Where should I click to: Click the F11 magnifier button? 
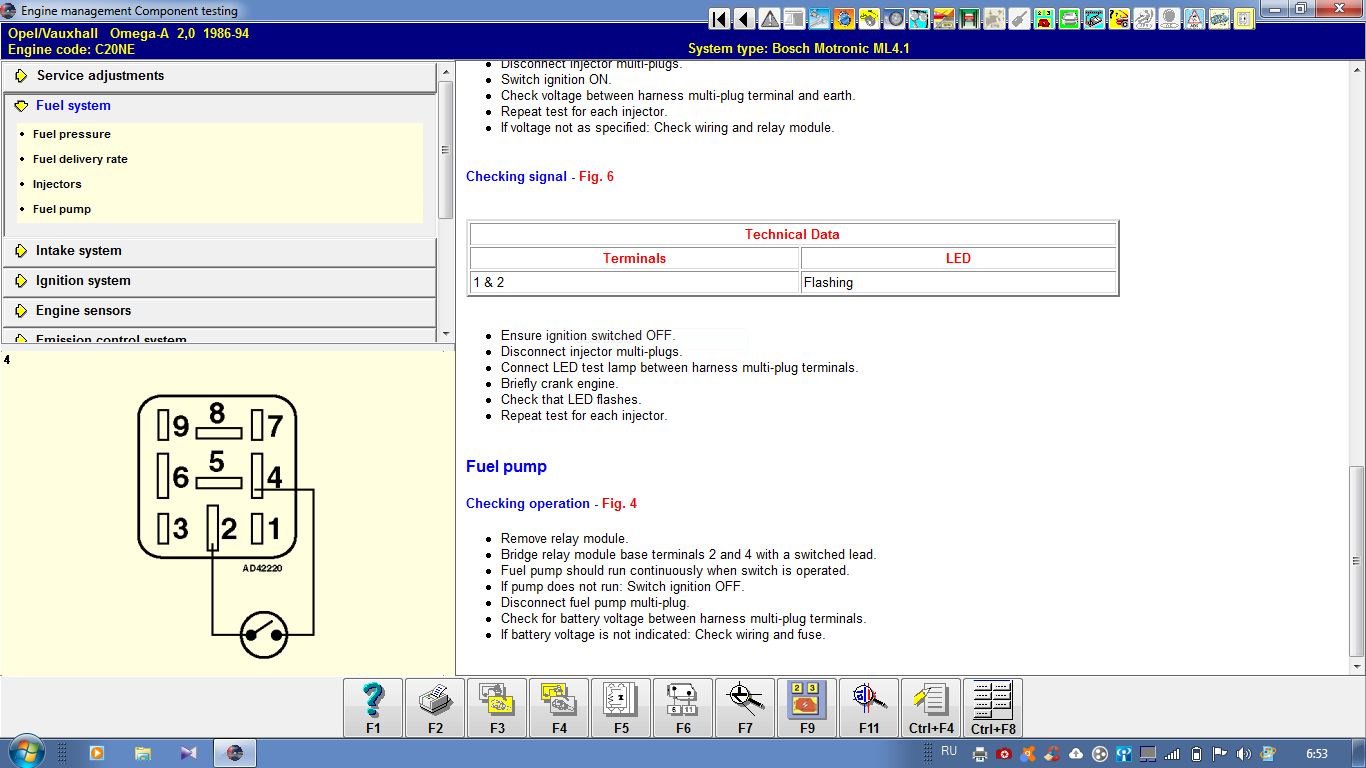tap(869, 708)
